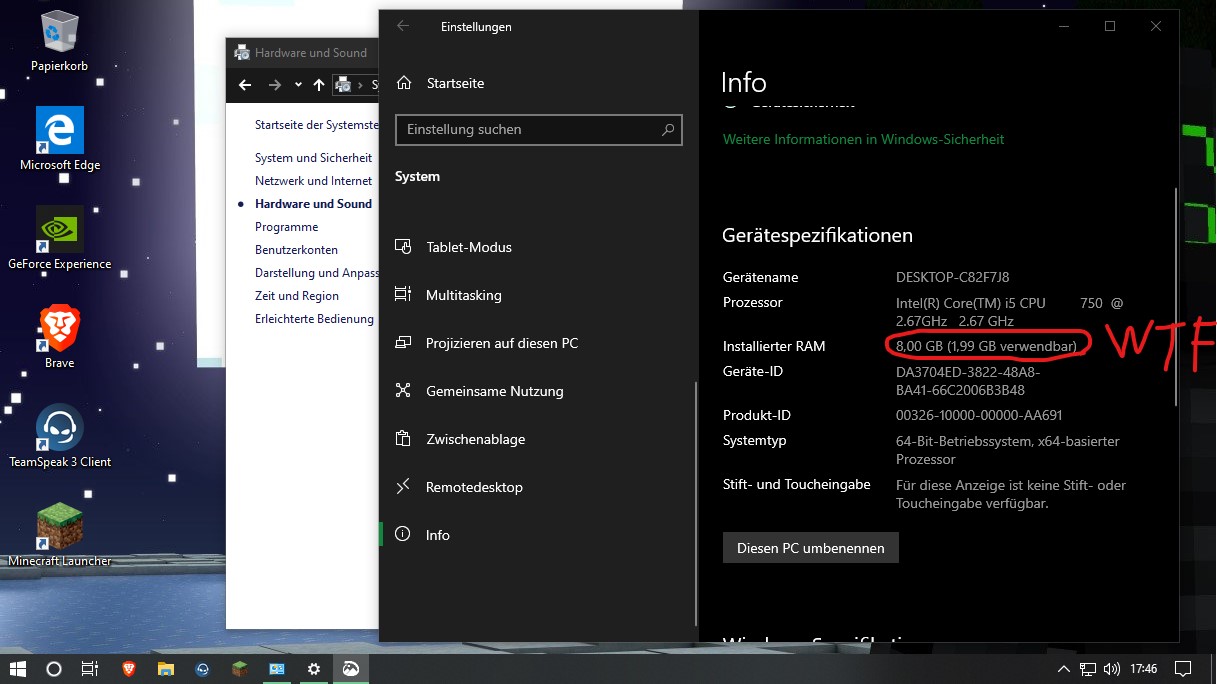Open Programme in Control Panel
1217x684 pixels.
pyautogui.click(x=286, y=227)
